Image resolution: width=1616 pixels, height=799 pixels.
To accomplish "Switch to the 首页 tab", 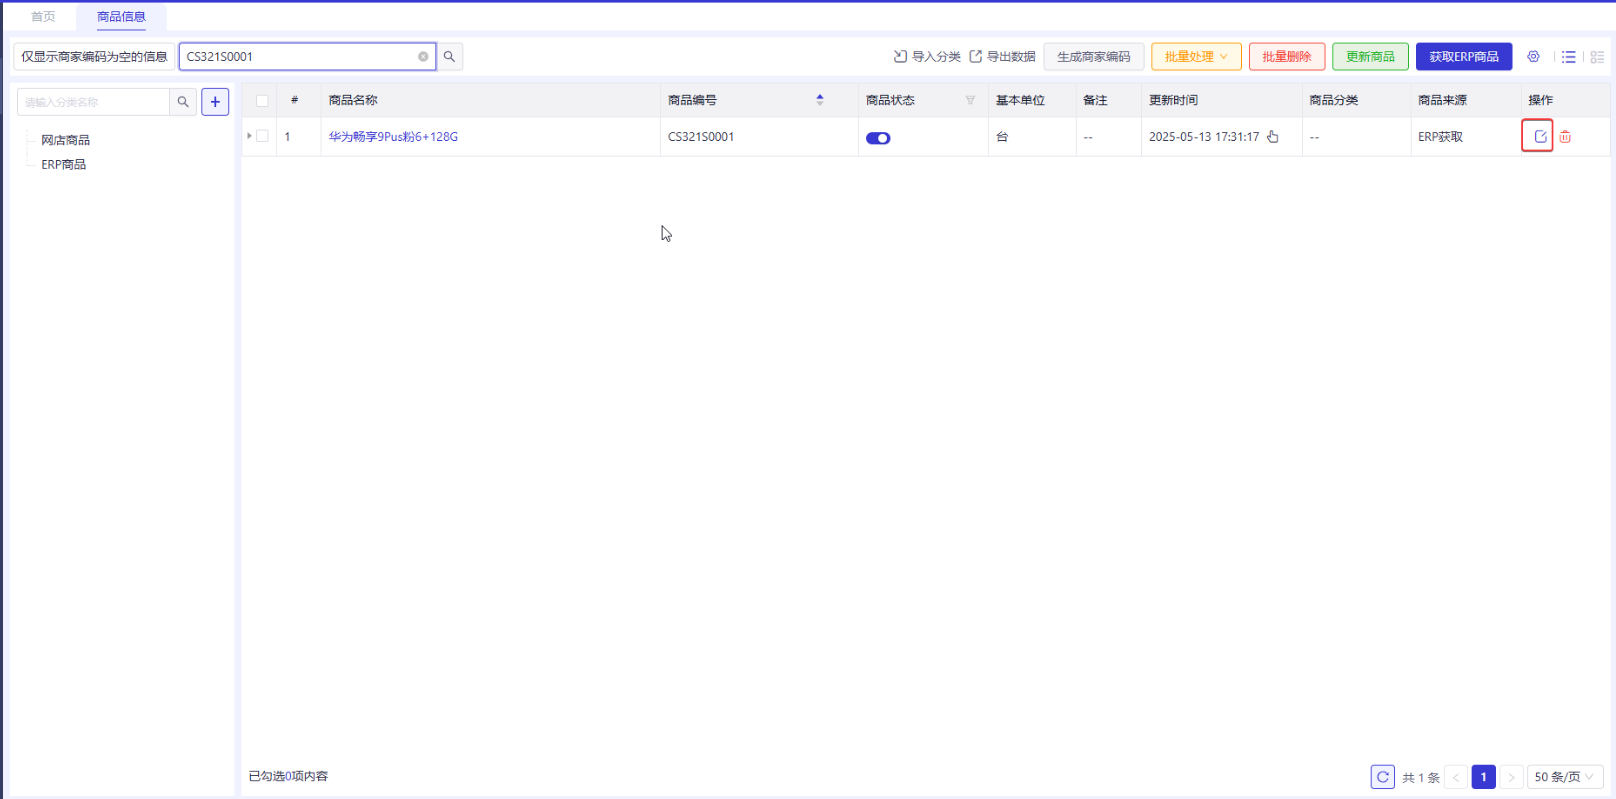I will pyautogui.click(x=43, y=17).
